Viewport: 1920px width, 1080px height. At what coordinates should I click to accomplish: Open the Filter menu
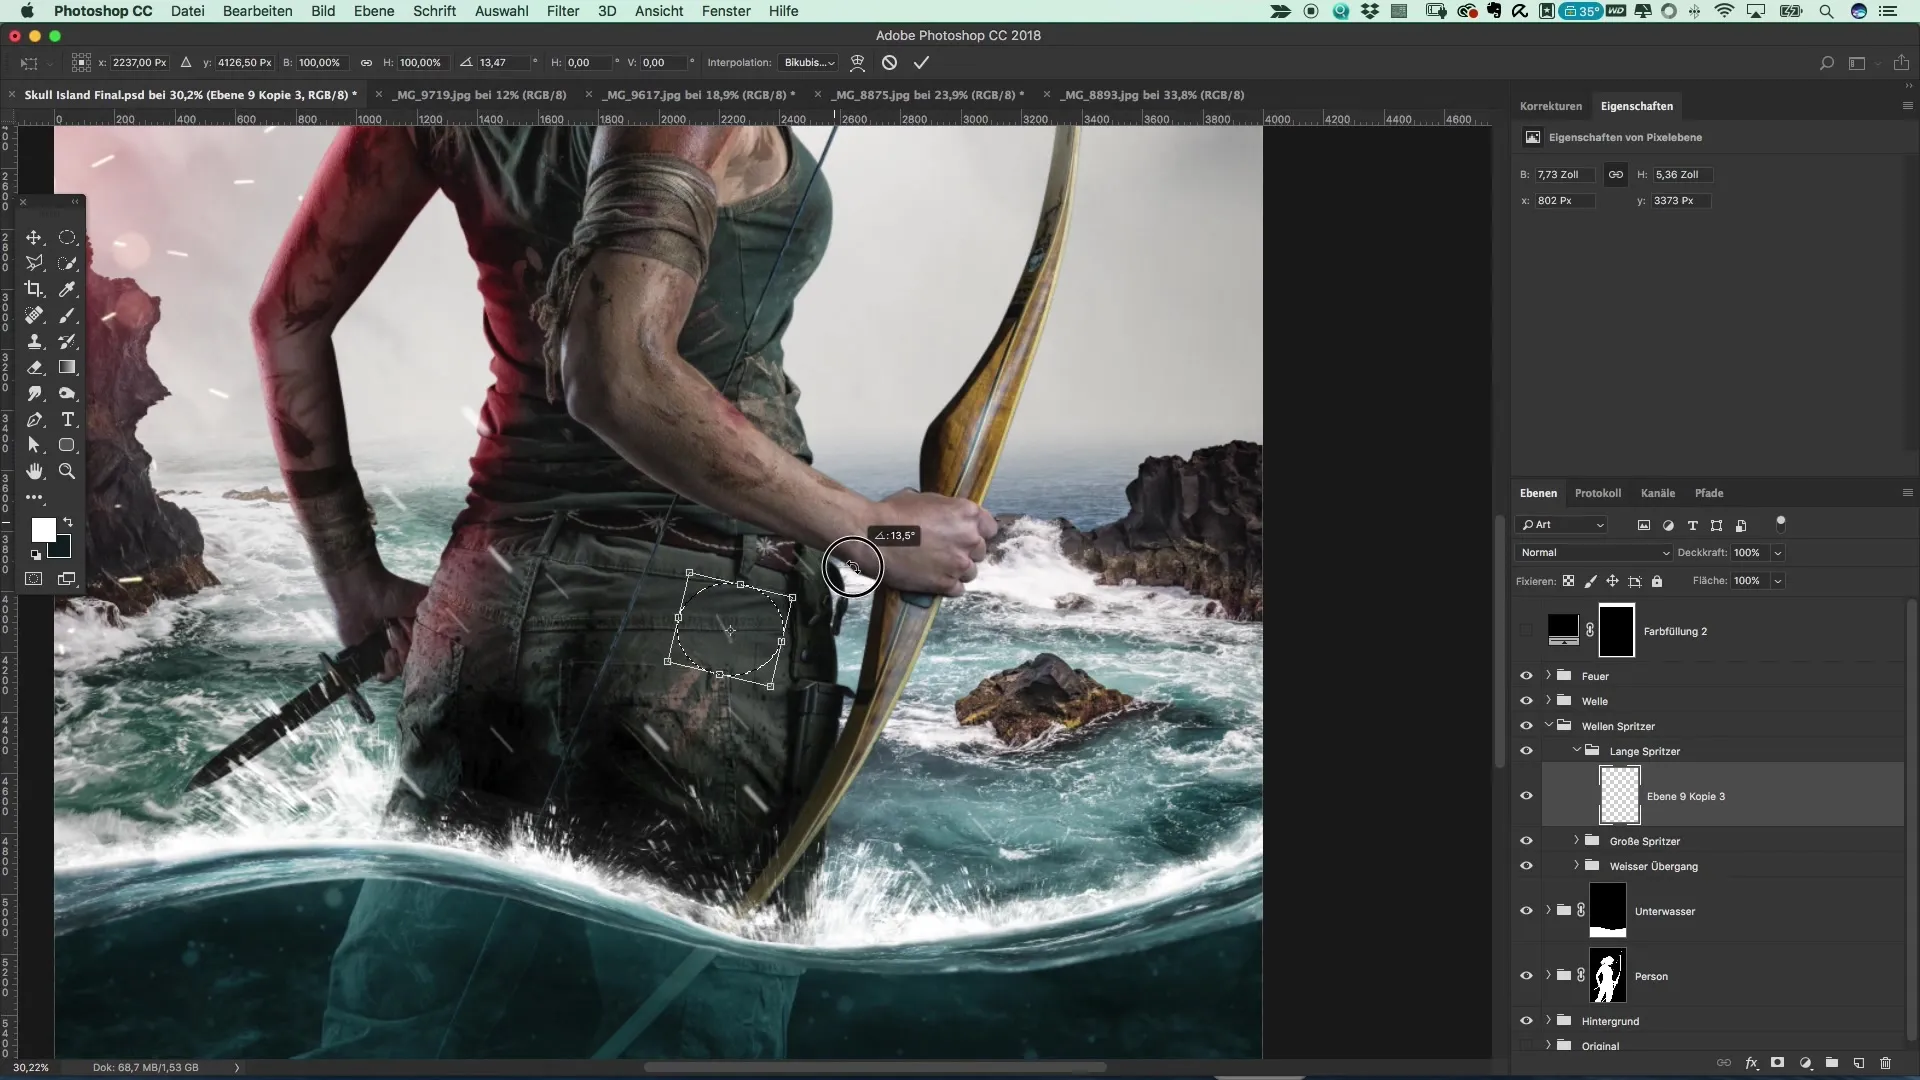coord(563,11)
